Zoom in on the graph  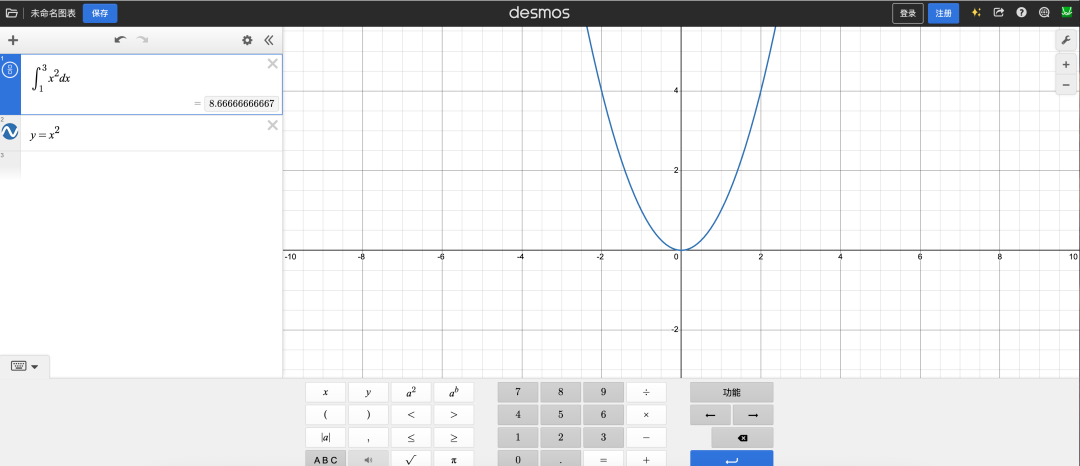click(x=1066, y=64)
